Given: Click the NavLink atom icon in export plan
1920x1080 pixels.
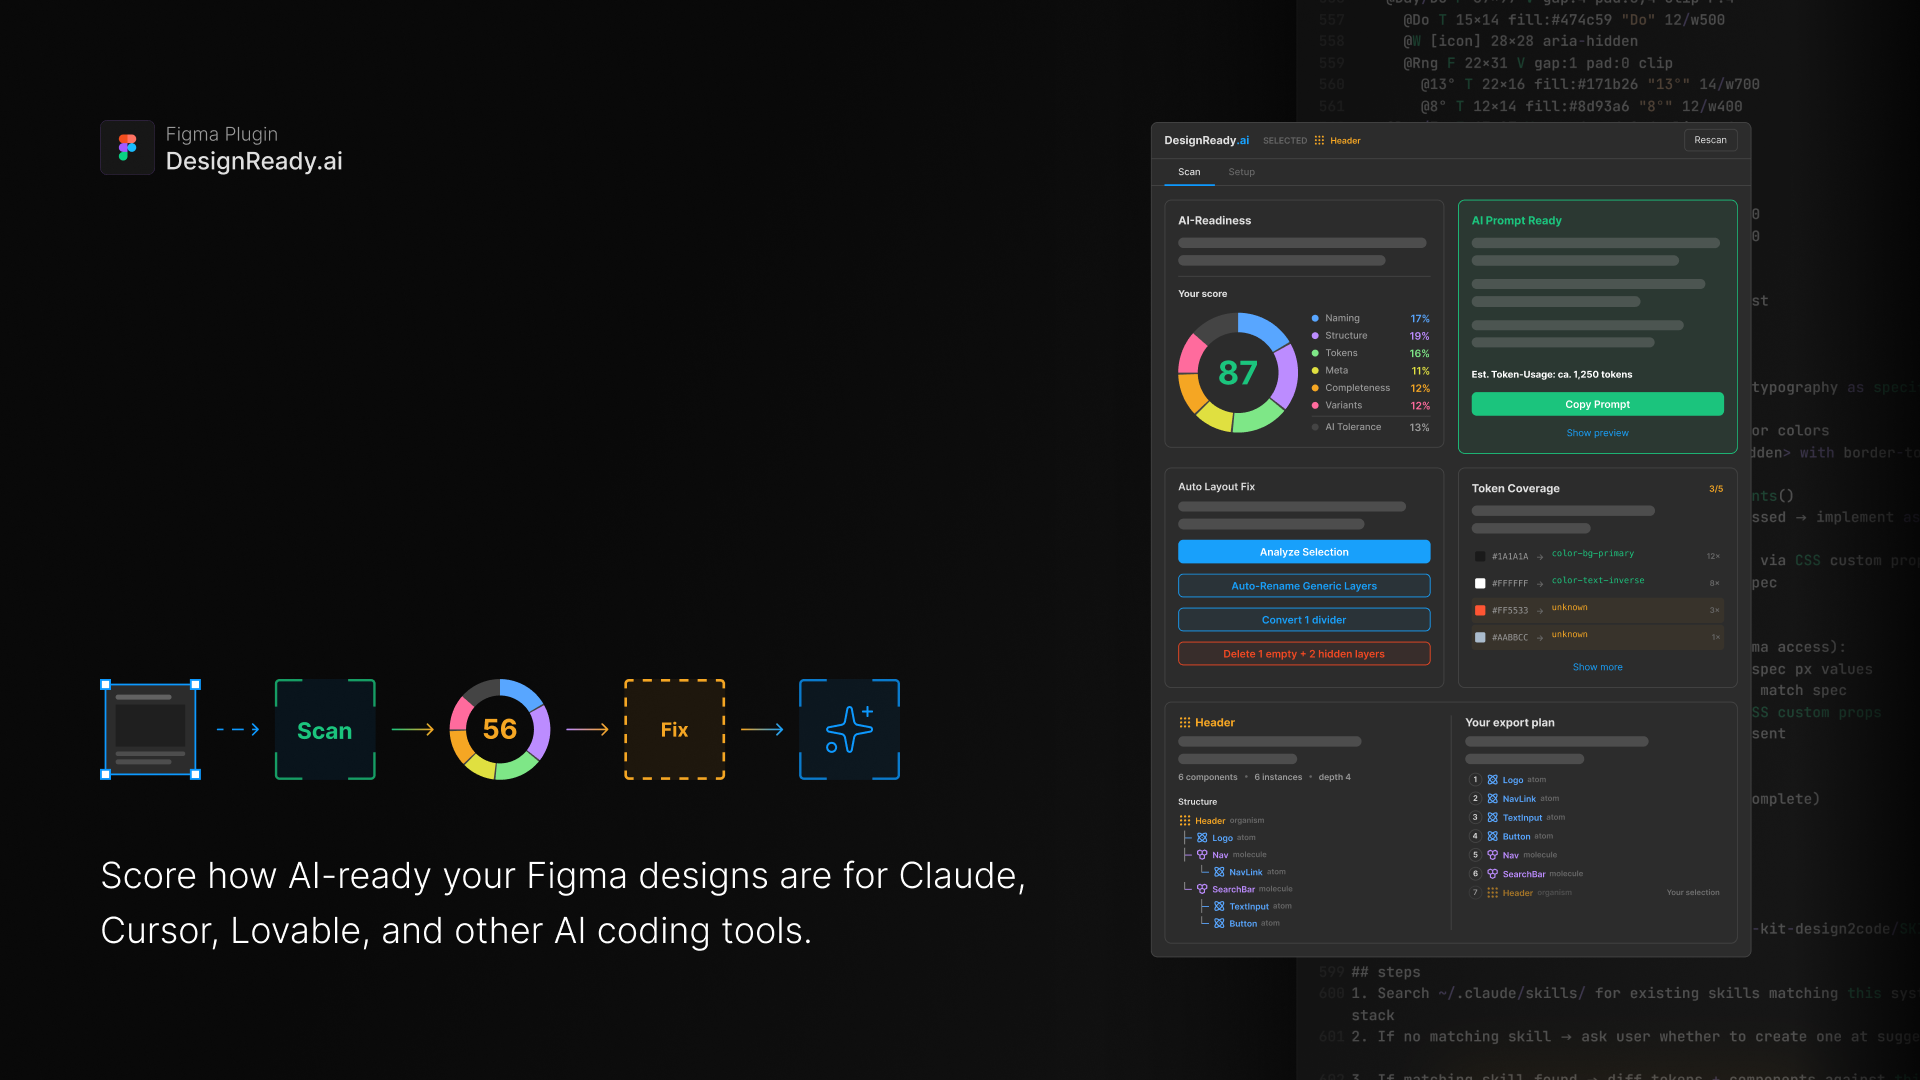Looking at the screenshot, I should coord(1492,799).
